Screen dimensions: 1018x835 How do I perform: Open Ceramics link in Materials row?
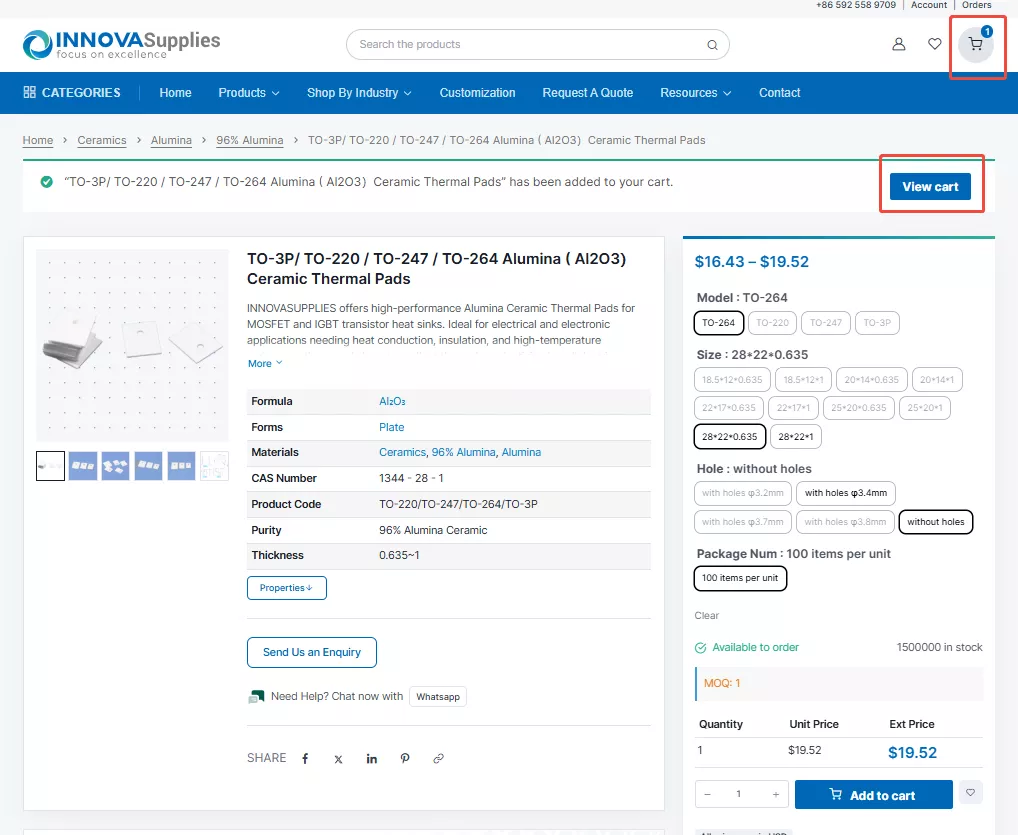(403, 453)
